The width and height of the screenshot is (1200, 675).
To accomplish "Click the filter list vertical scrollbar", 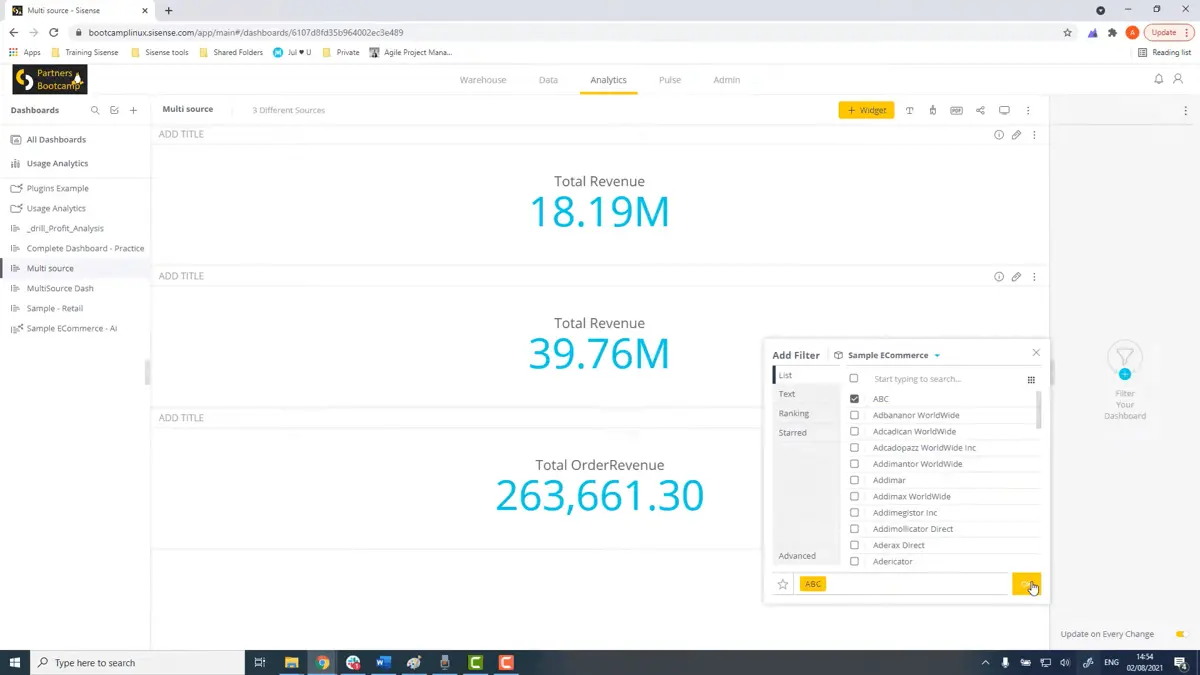I will [1039, 410].
